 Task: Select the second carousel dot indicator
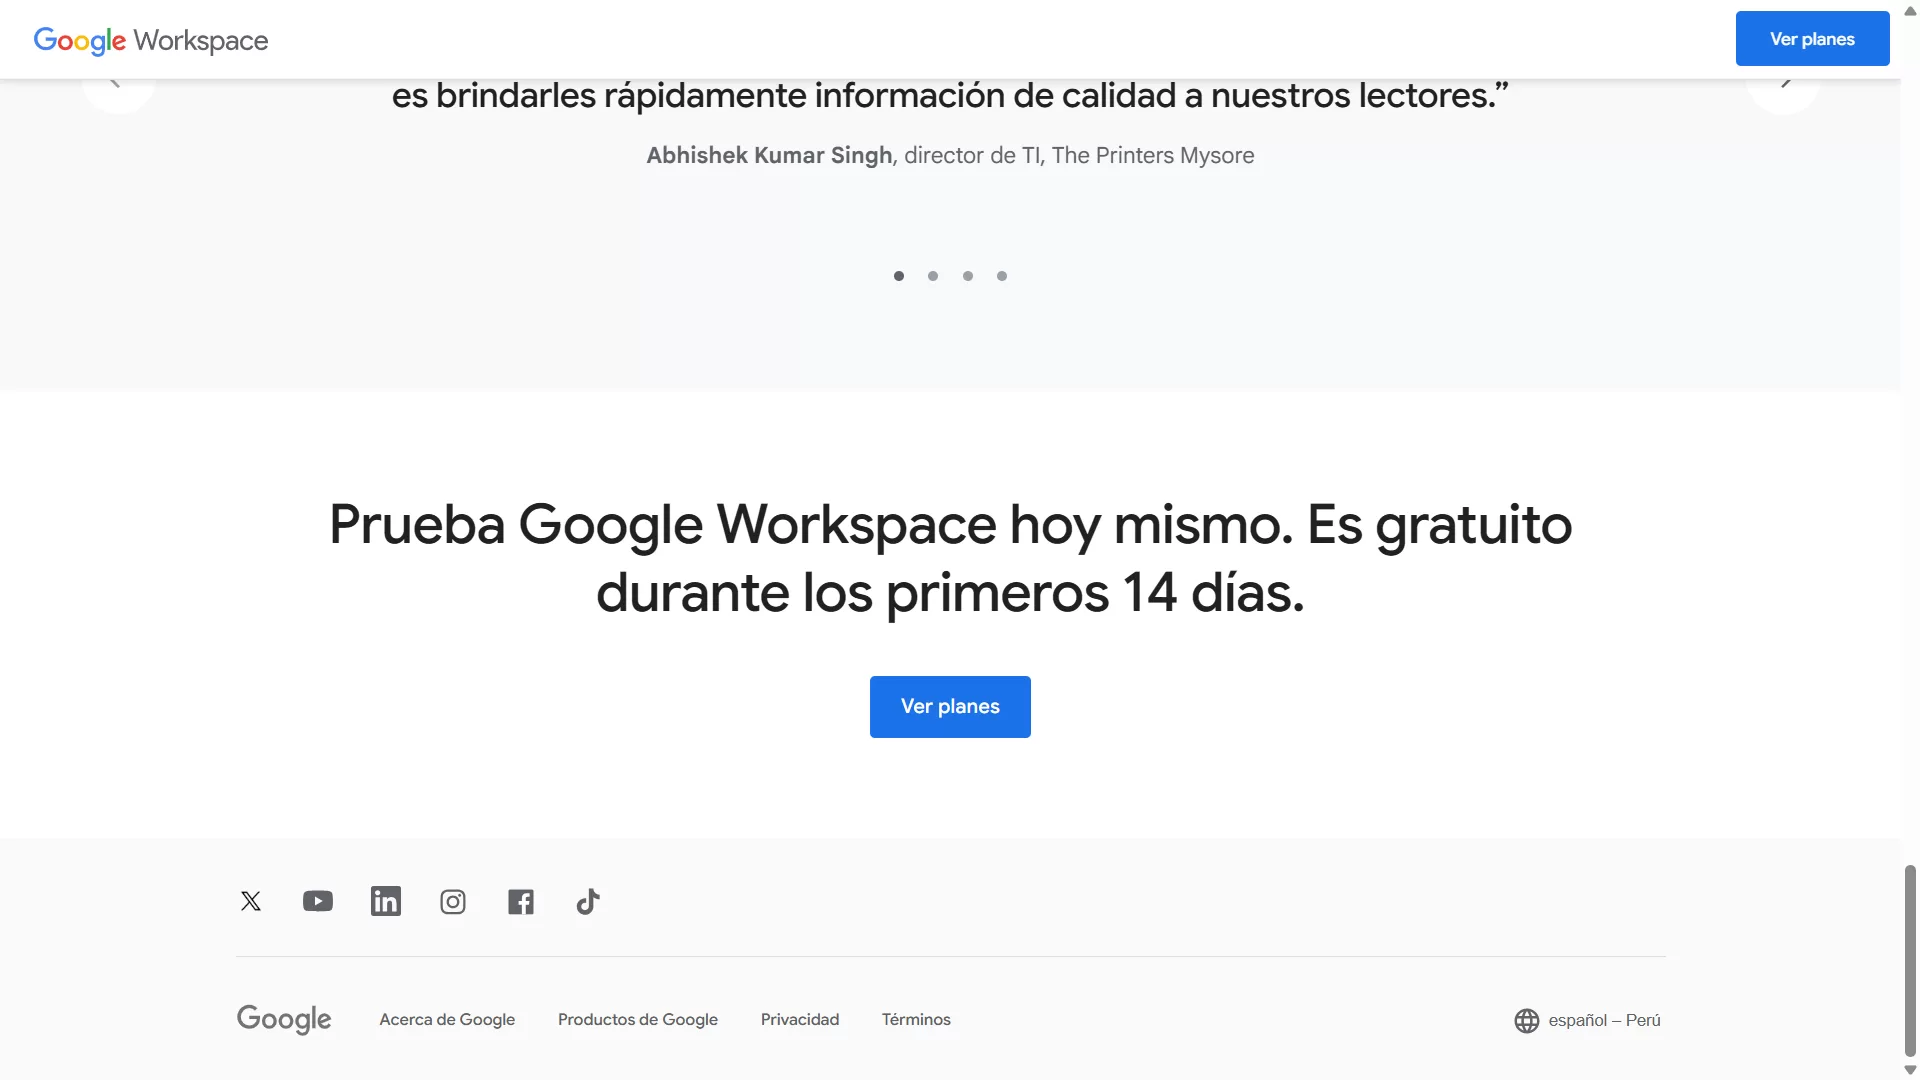pos(933,276)
